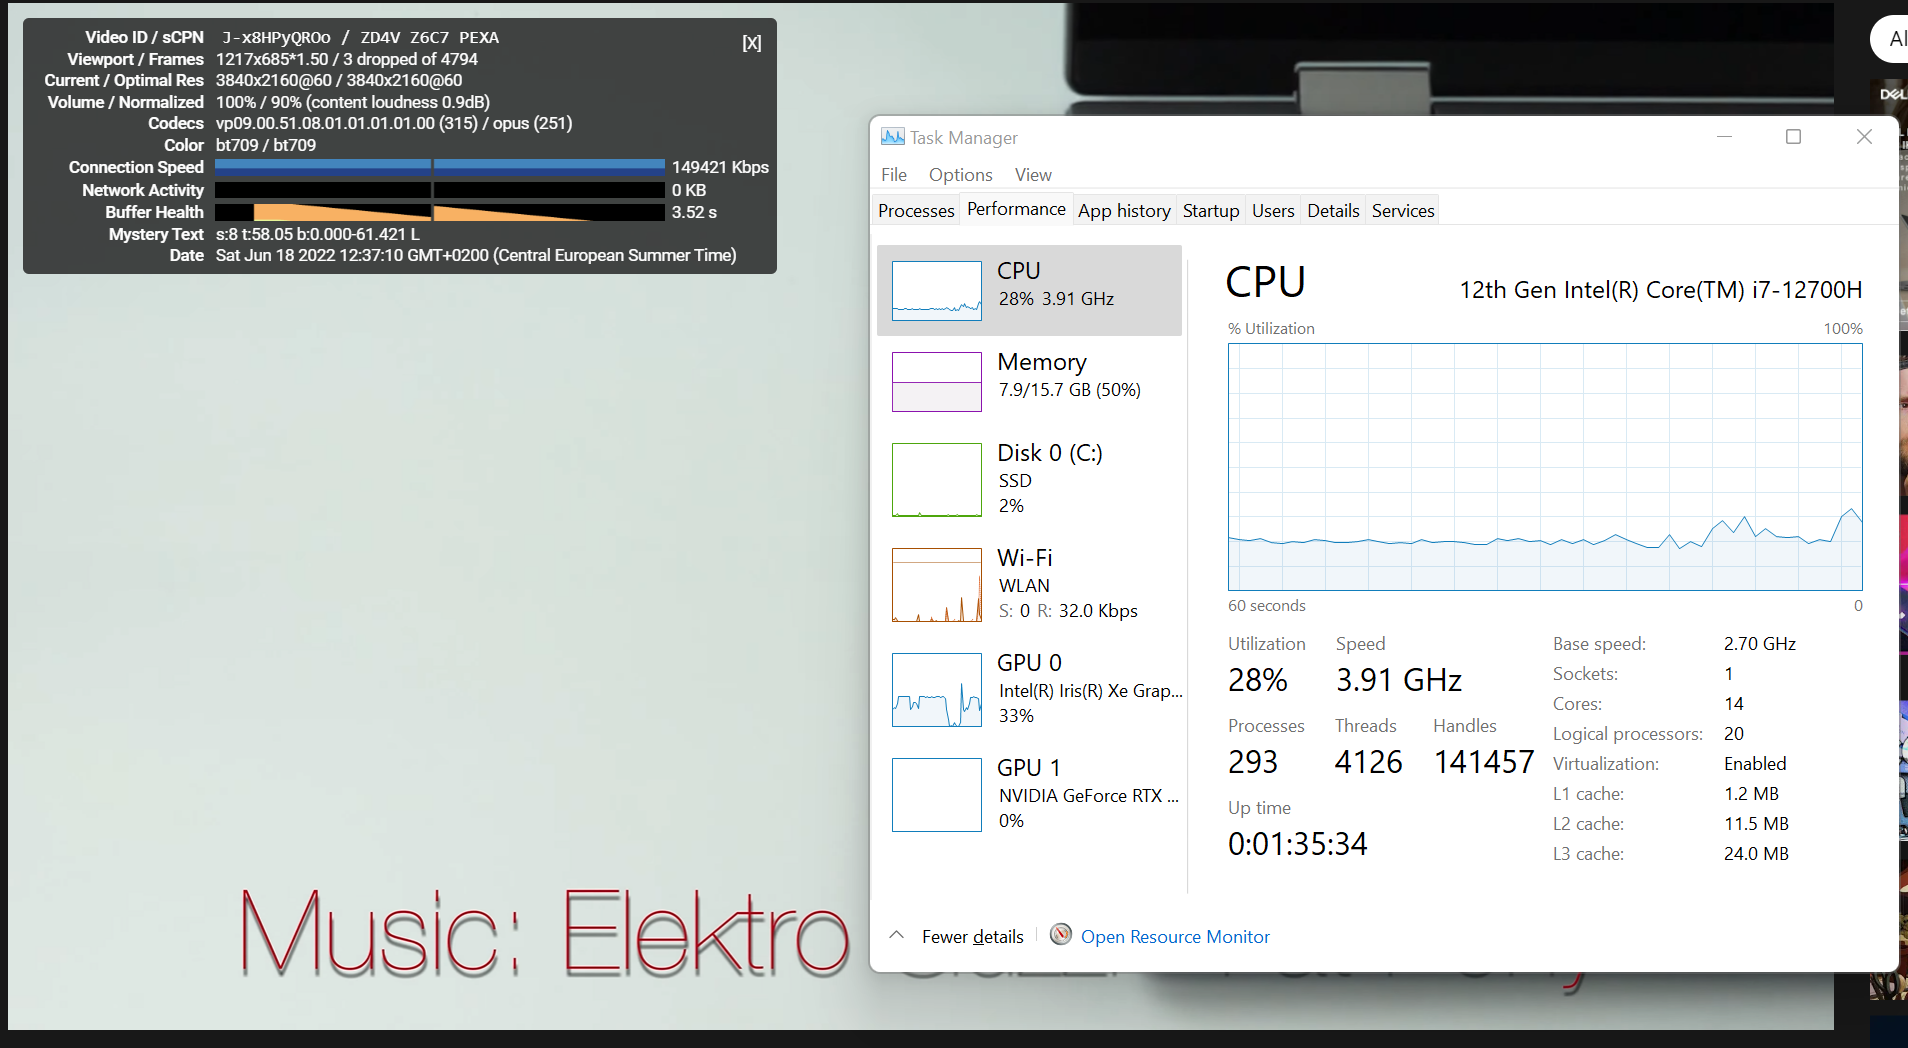Select the Performance tab
The width and height of the screenshot is (1908, 1048).
pos(1016,209)
